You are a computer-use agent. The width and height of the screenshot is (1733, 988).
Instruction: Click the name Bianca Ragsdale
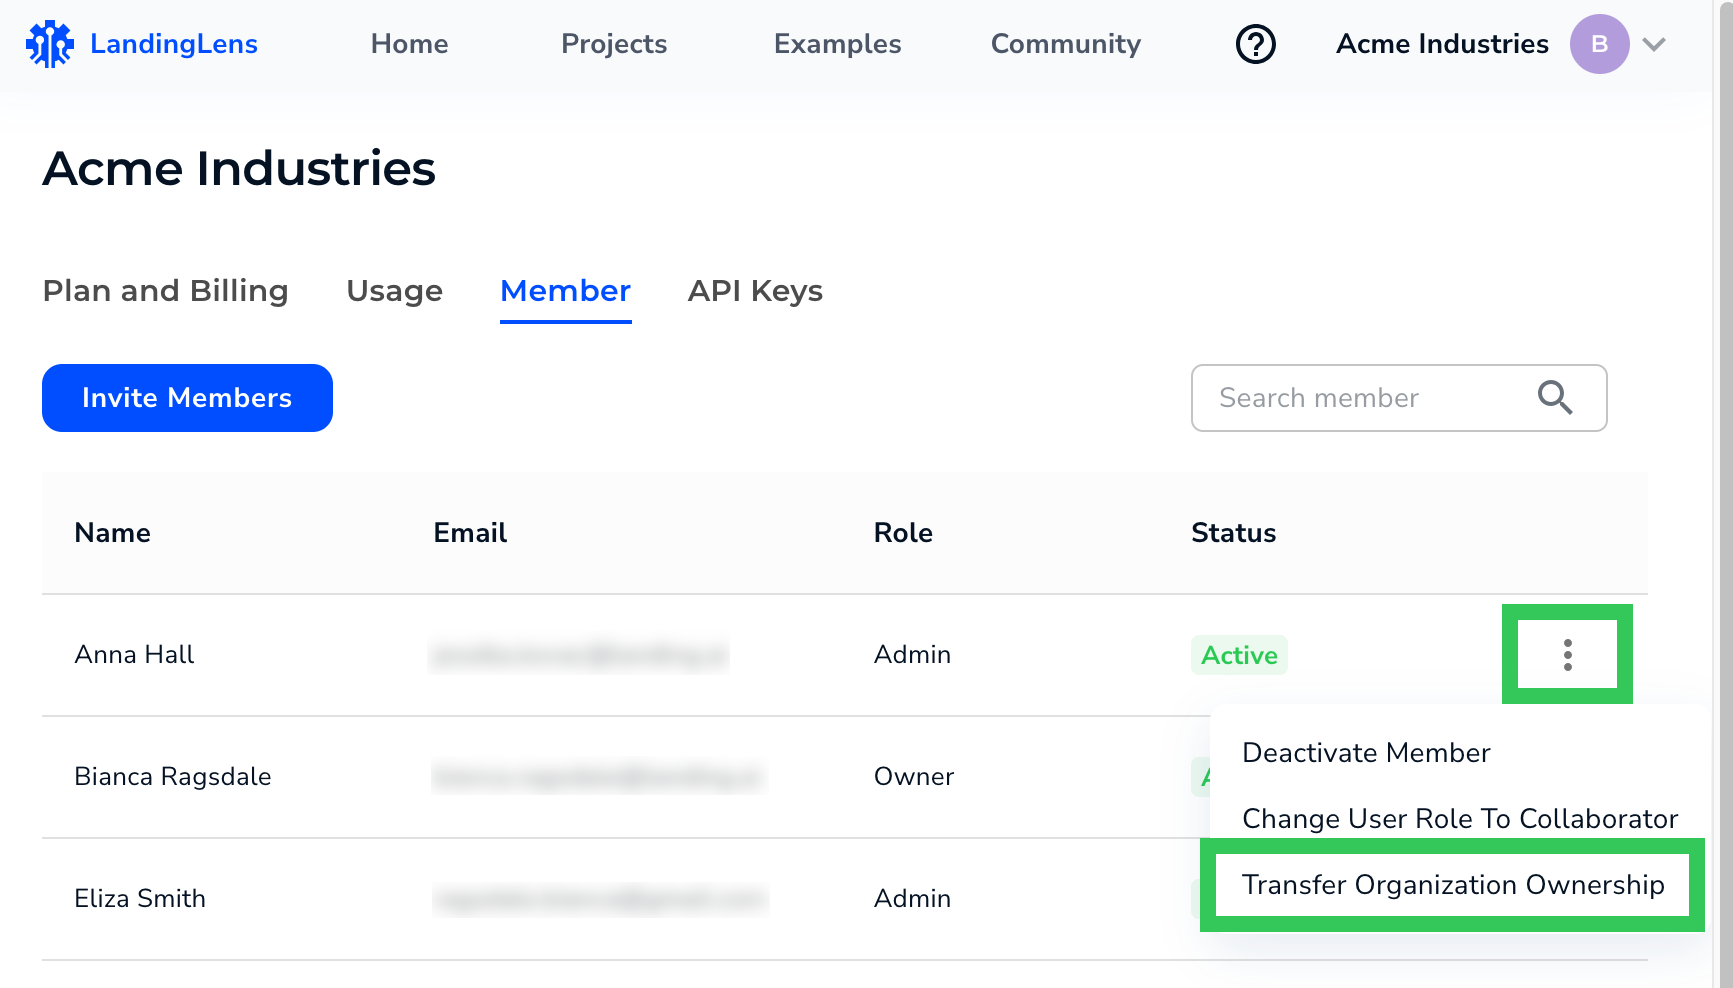pyautogui.click(x=173, y=777)
